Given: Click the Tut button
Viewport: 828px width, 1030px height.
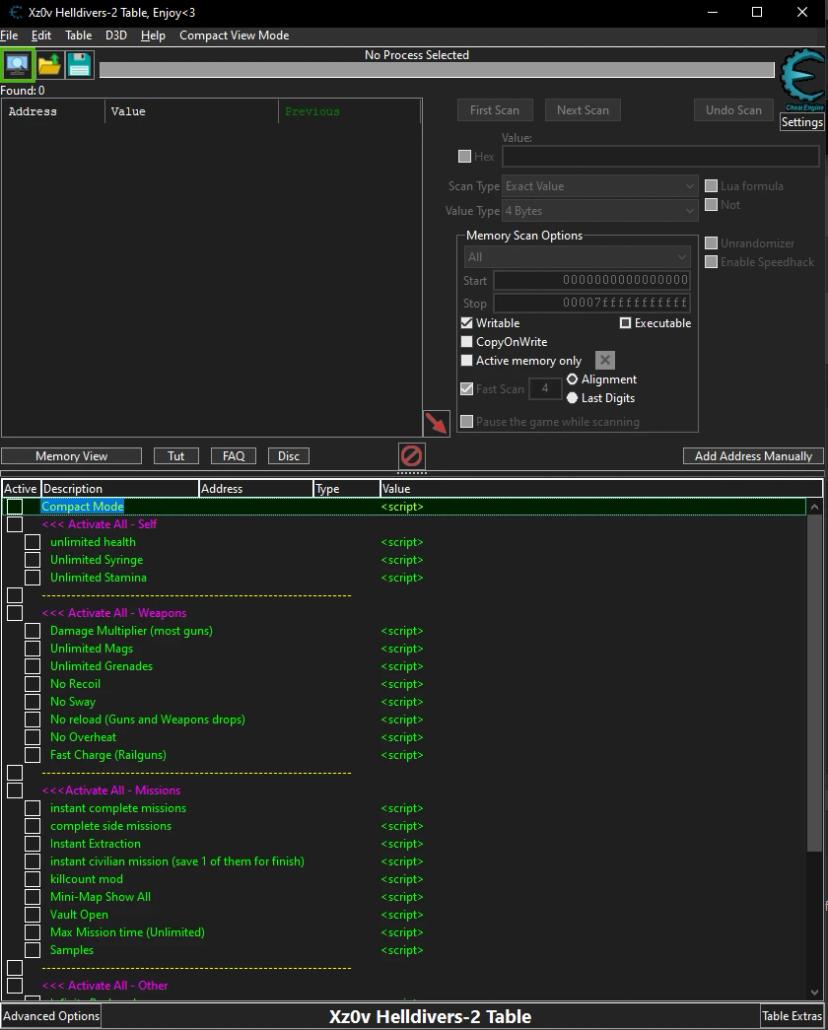Looking at the screenshot, I should pos(176,456).
